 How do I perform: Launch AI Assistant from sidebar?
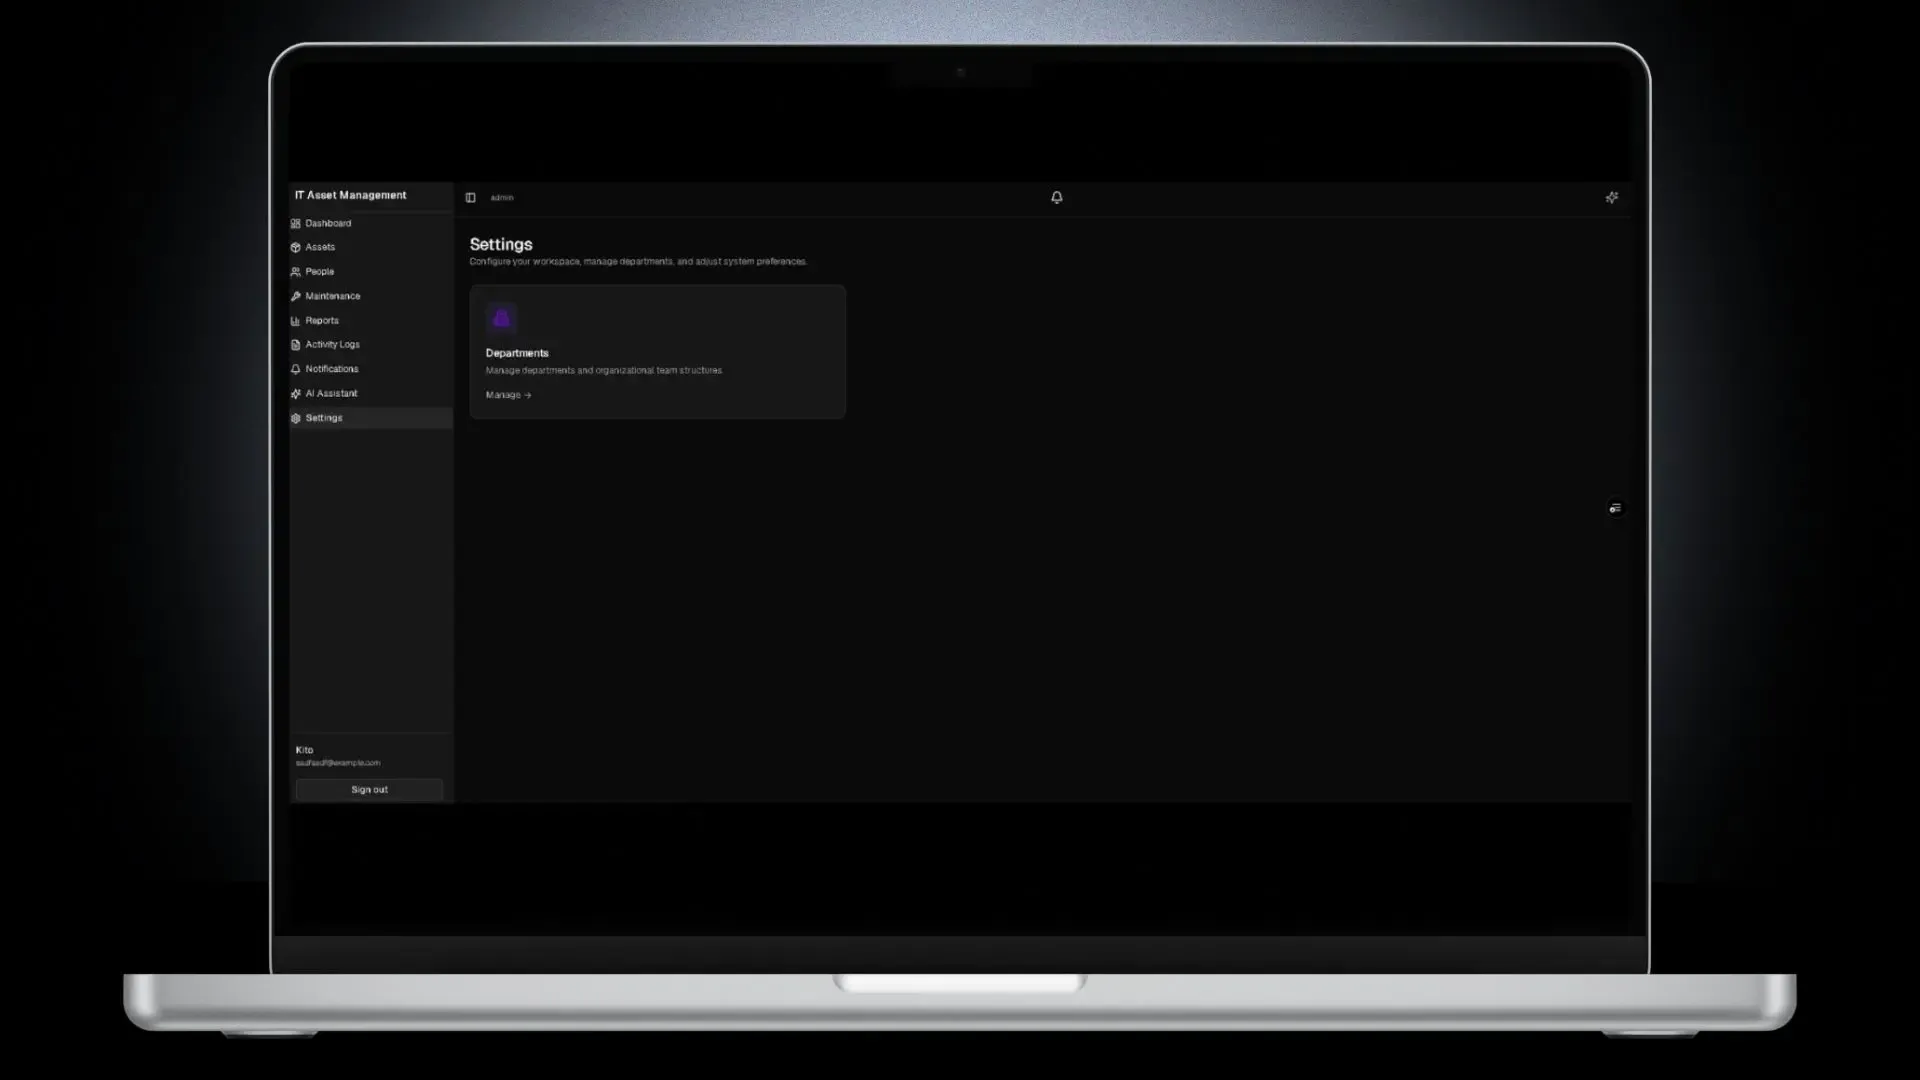[371, 394]
